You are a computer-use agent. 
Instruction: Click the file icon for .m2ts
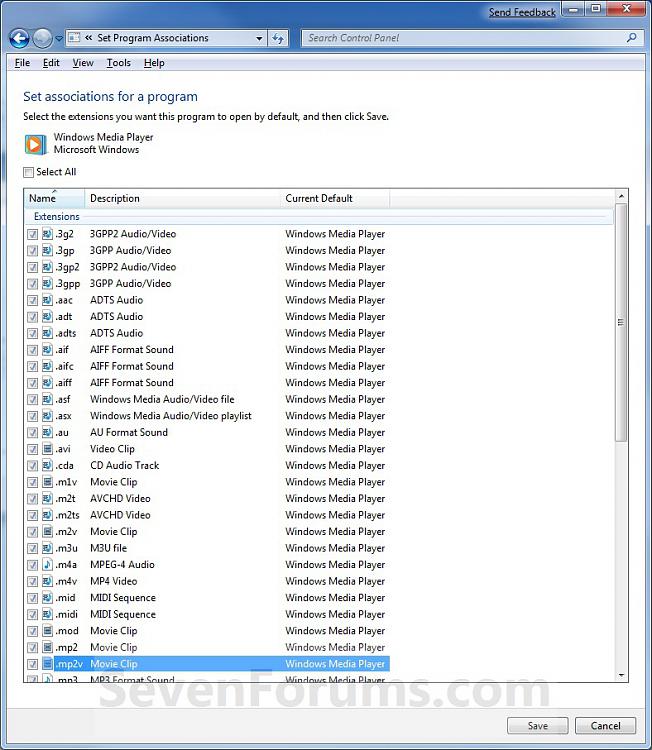[x=47, y=515]
